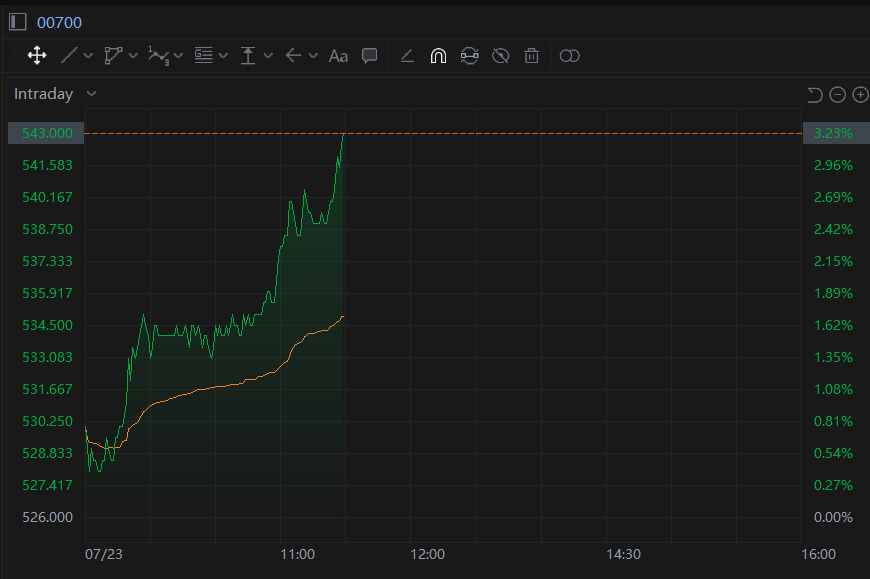The image size is (870, 579).
Task: Click the 534.500 price axis label
Action: click(47, 325)
